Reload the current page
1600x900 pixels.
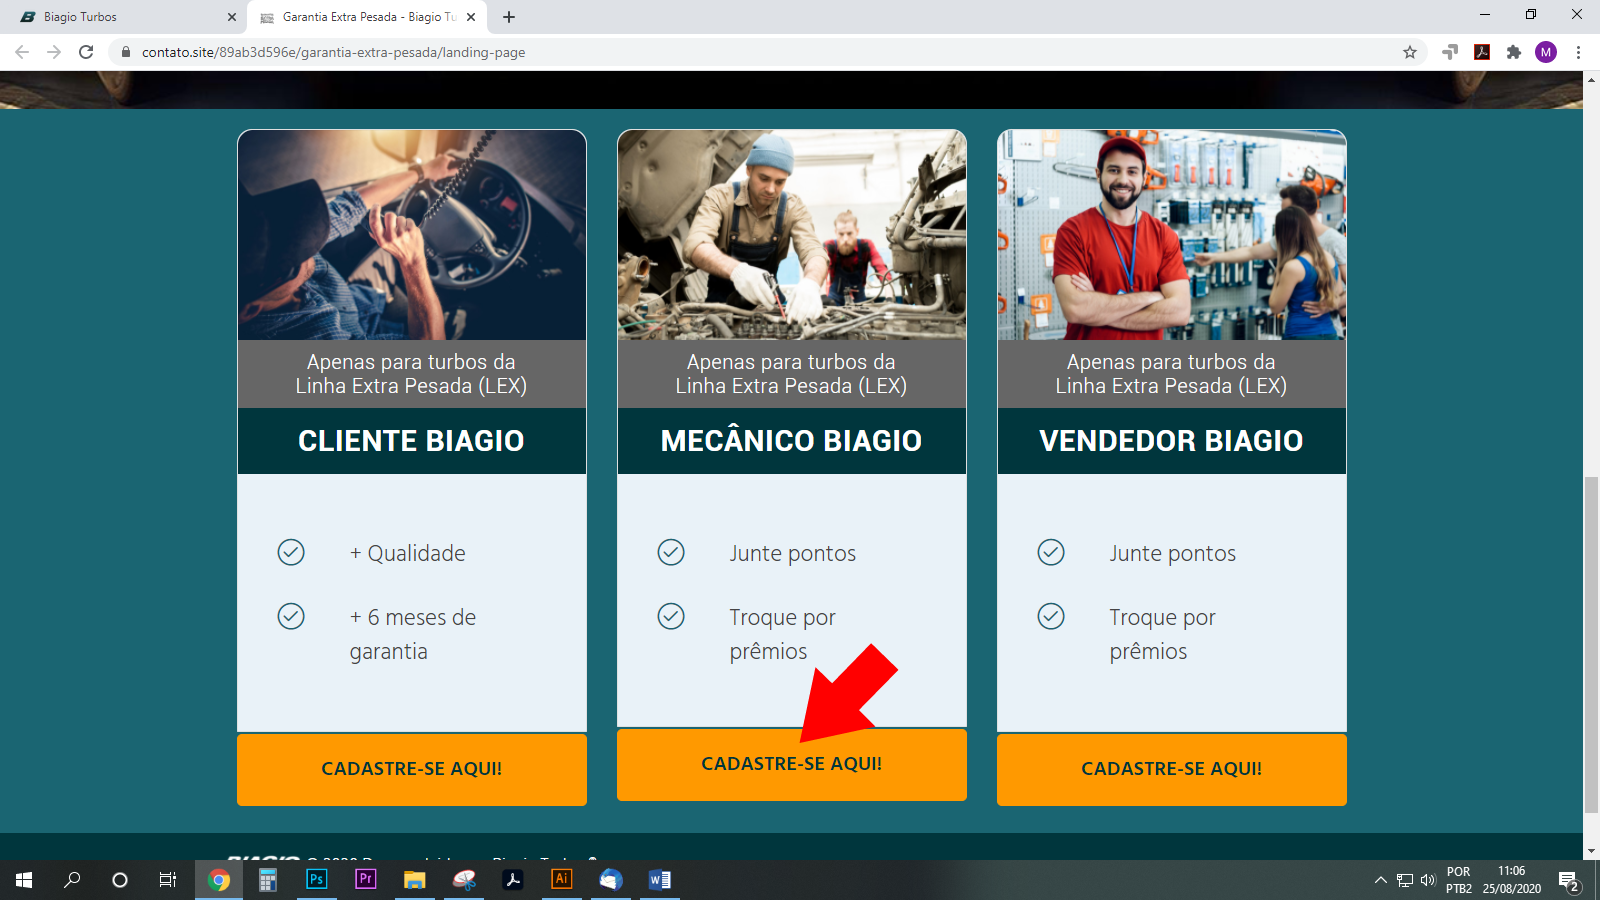coord(86,52)
